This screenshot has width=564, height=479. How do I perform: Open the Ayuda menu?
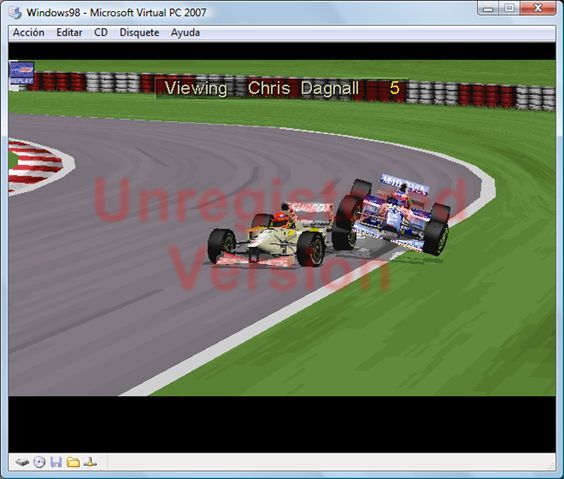pos(185,33)
